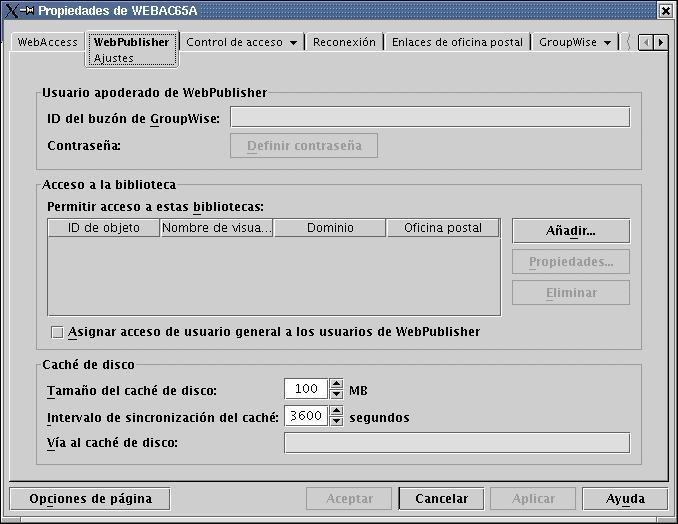Click the Aceptar button
Screen dimensions: 678x524
point(349,499)
